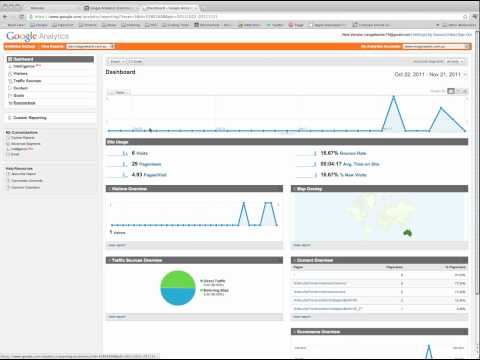The height and width of the screenshot is (360, 480).
Task: Click view report under Traffic Sources Overview
Action: pos(117,317)
